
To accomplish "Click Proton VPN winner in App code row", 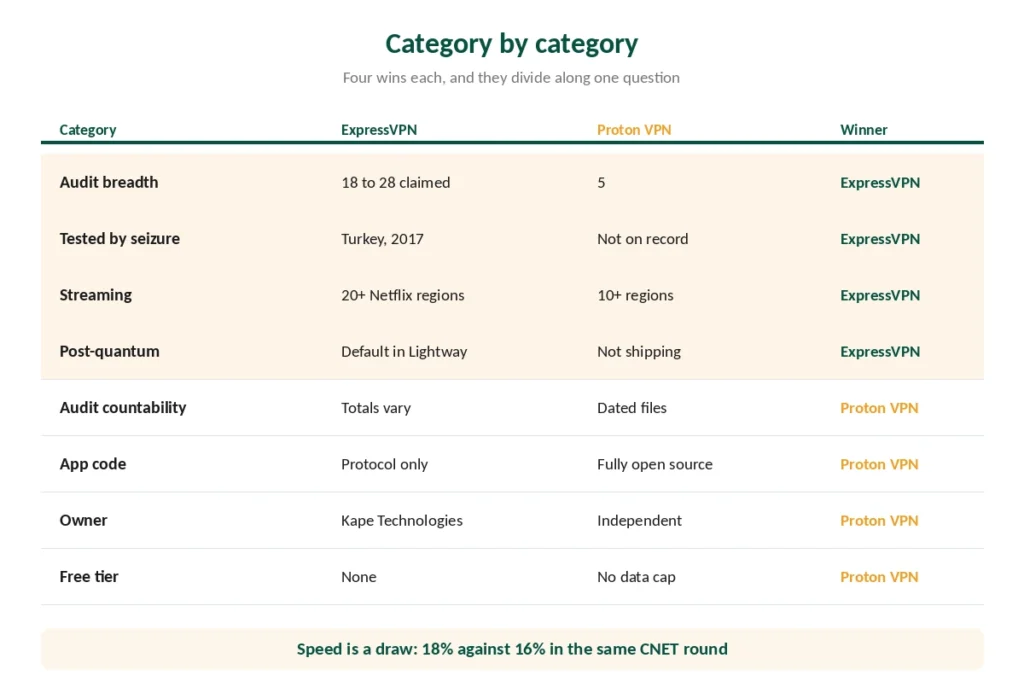I will (879, 464).
